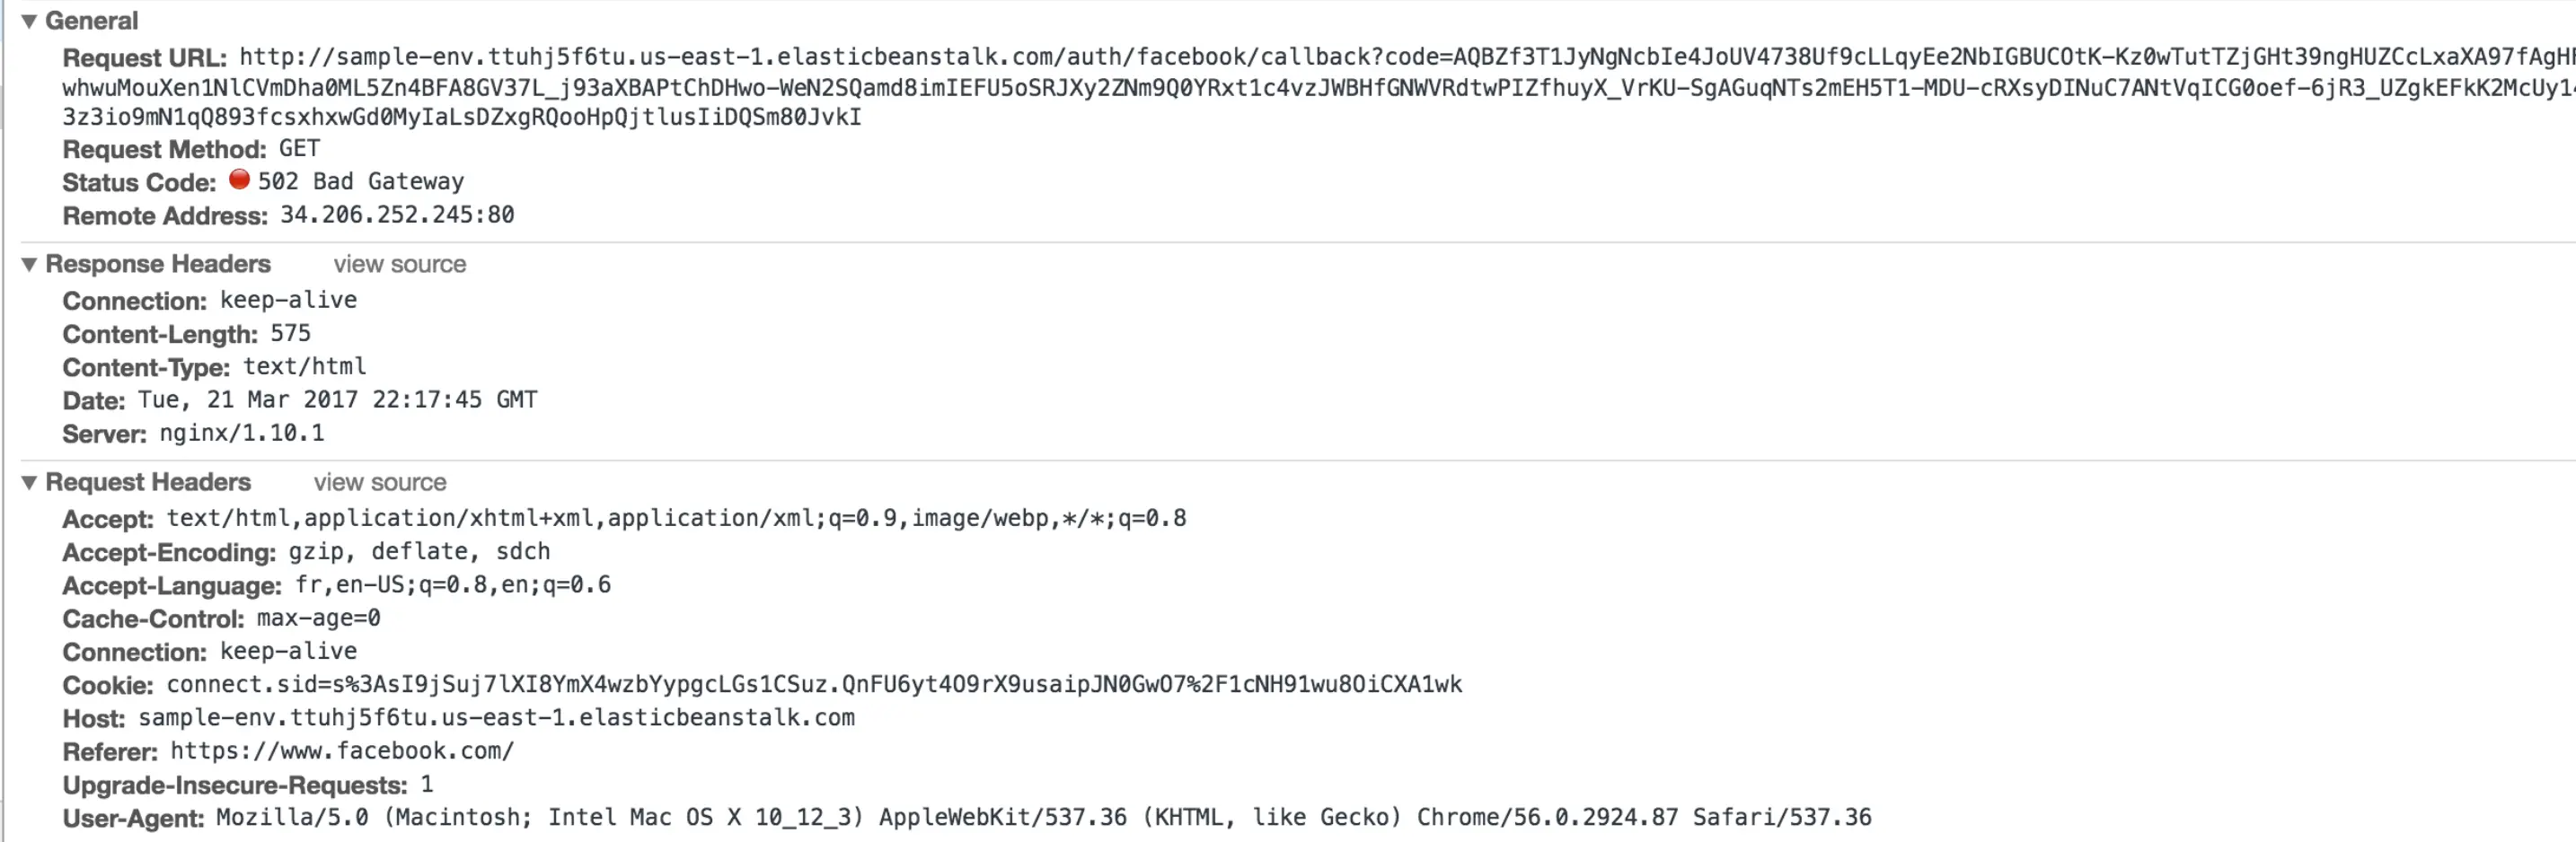The height and width of the screenshot is (842, 2576).
Task: Click the Server nginx/1.10.1 value
Action: [x=242, y=433]
